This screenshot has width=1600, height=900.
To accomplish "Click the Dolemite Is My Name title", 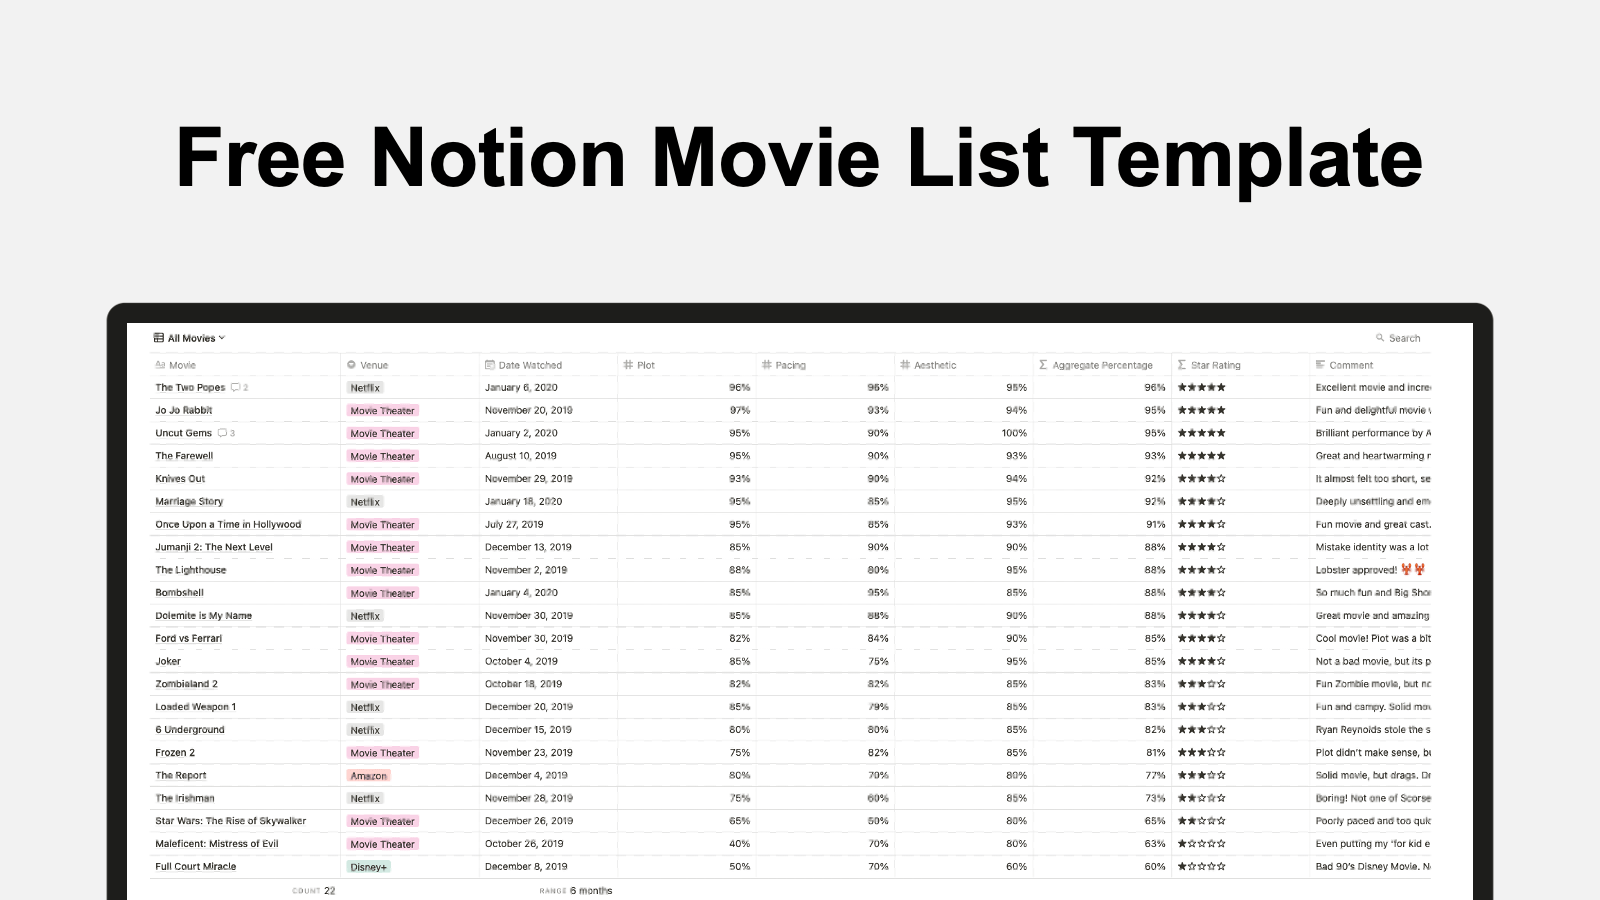I will pyautogui.click(x=203, y=616).
